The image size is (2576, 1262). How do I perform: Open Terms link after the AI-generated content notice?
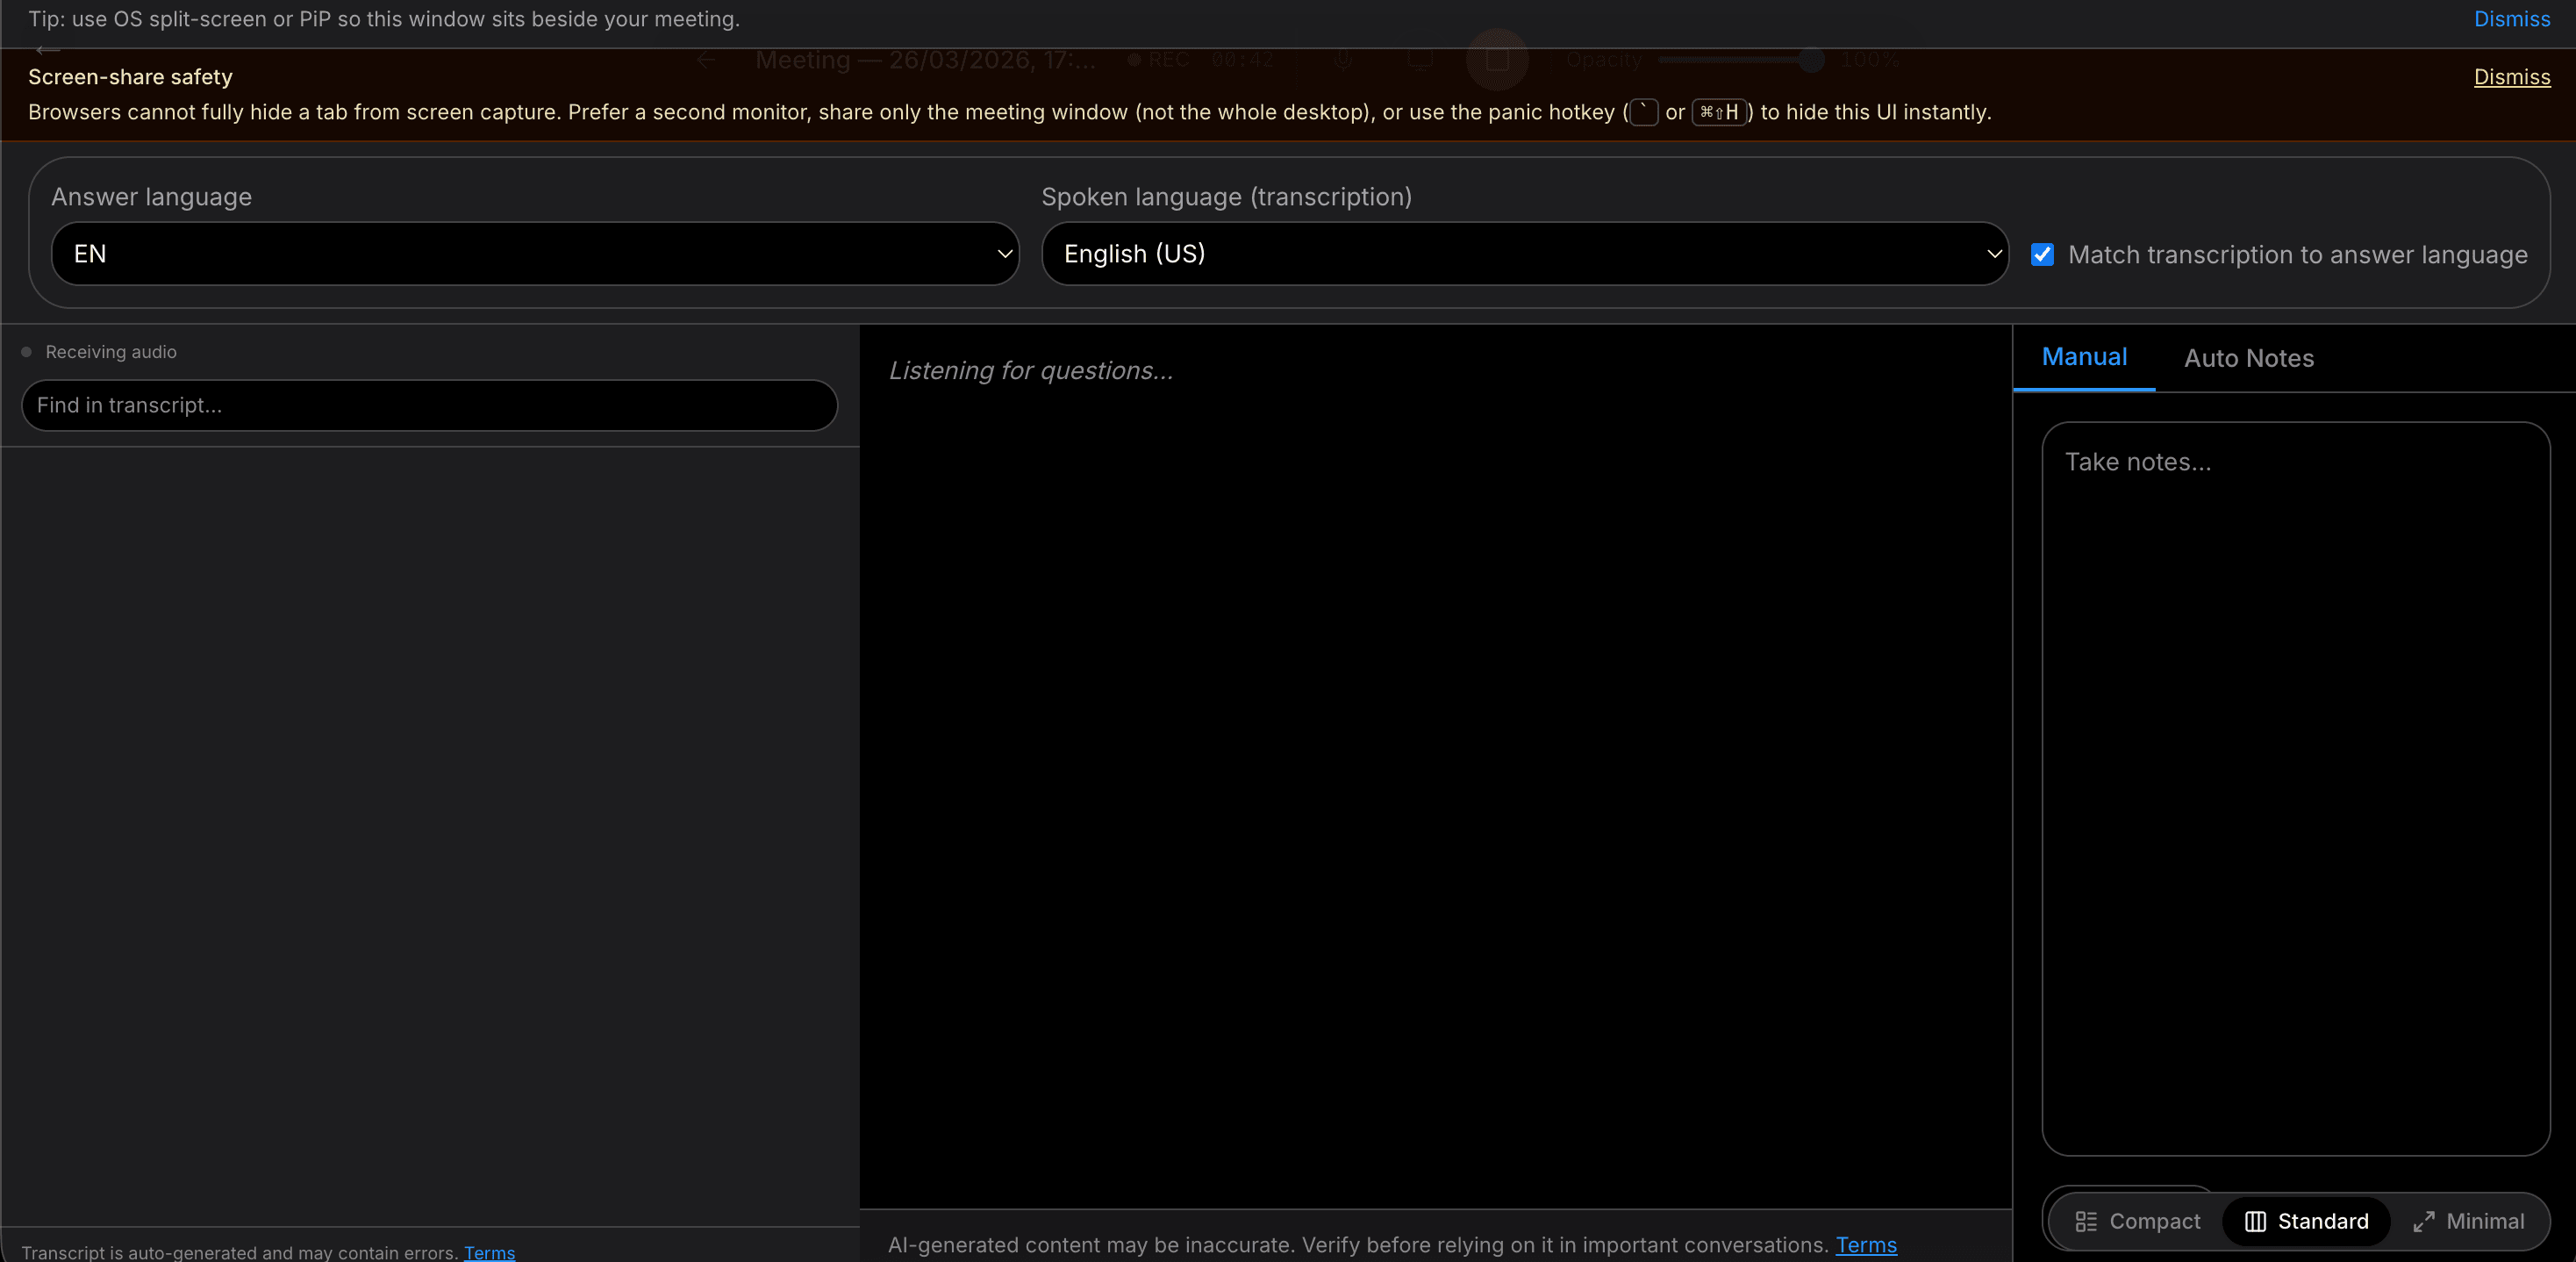pos(1865,1245)
